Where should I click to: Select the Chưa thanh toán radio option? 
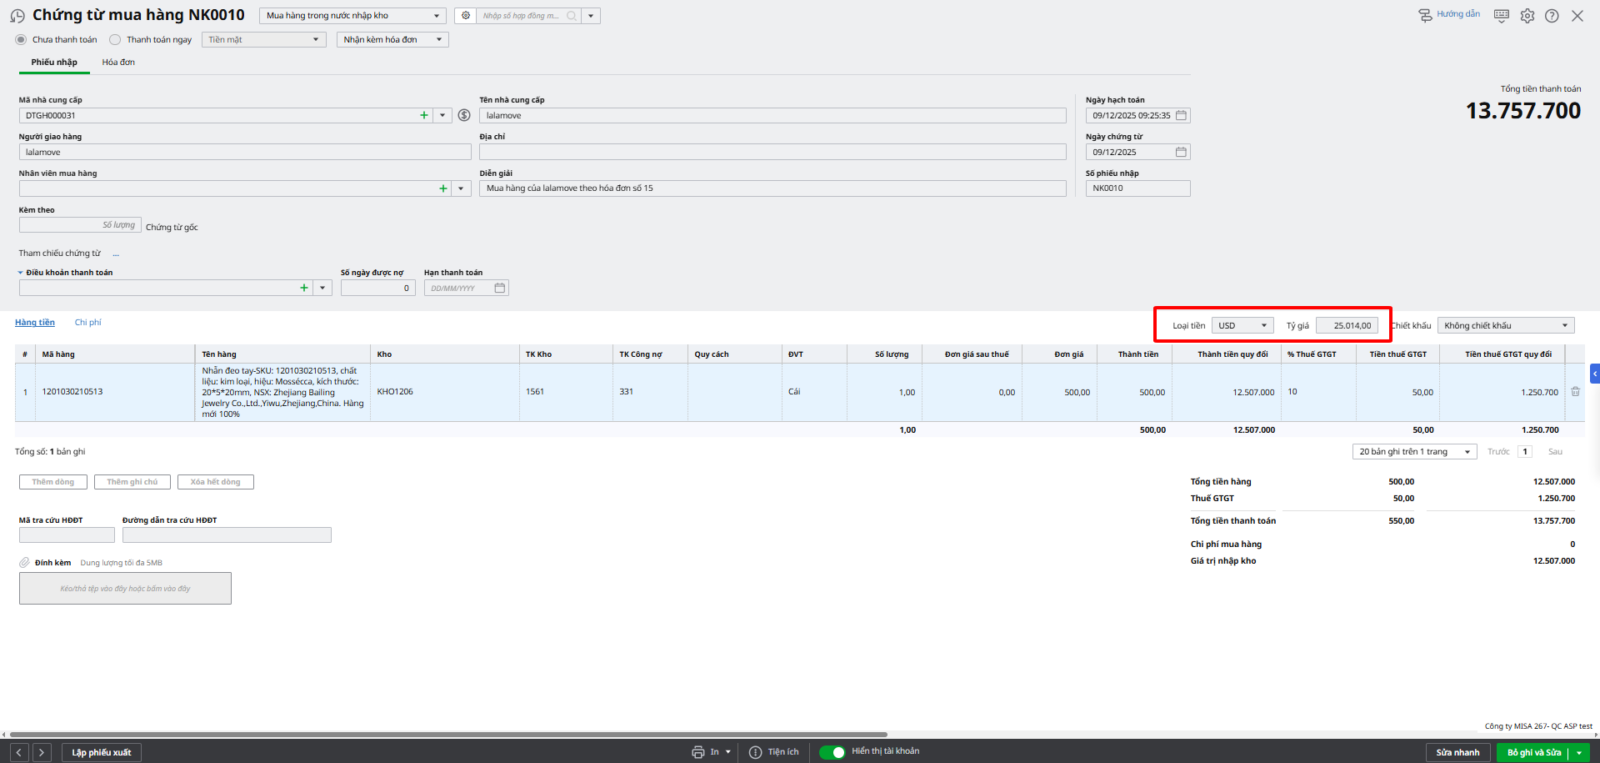[21, 40]
